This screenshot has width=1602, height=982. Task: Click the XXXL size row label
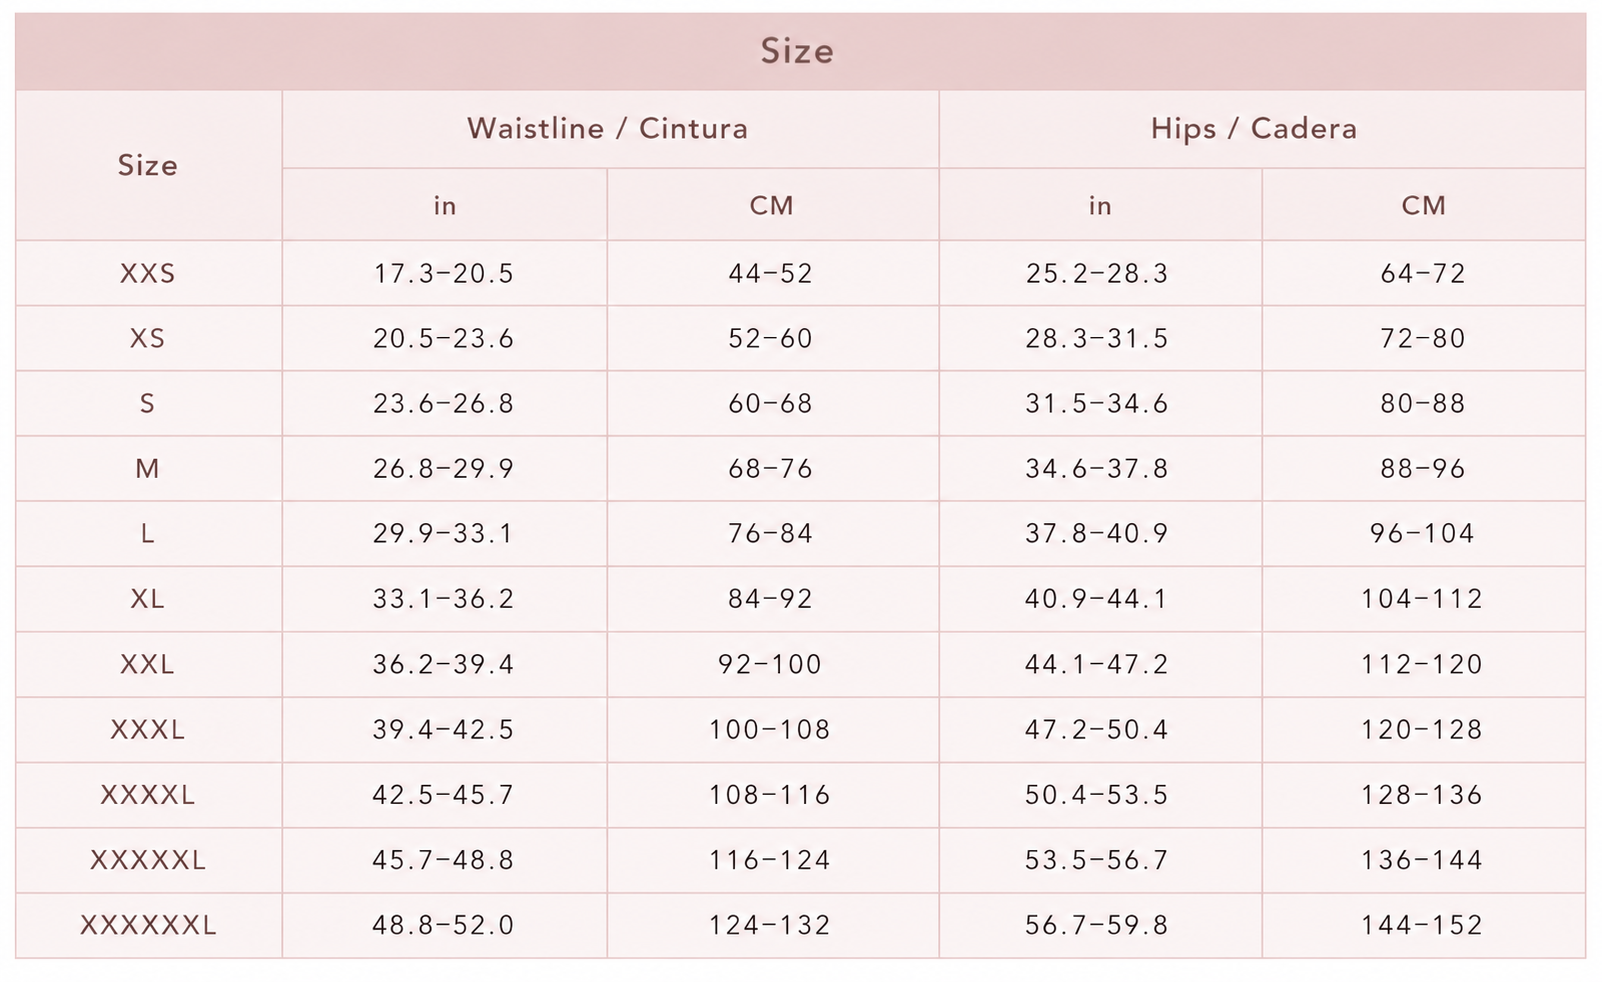coord(148,729)
